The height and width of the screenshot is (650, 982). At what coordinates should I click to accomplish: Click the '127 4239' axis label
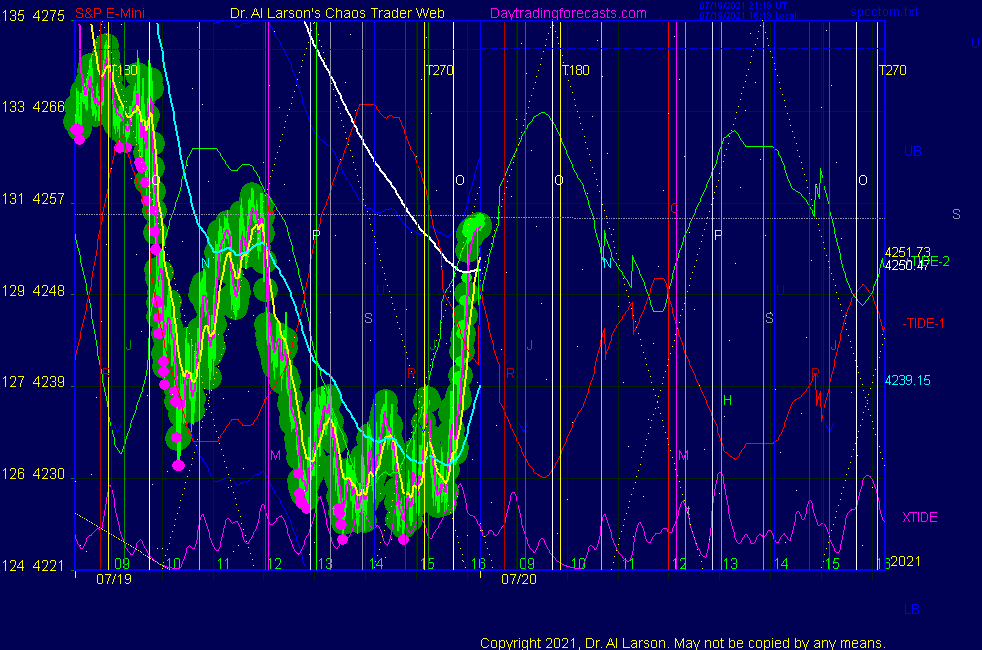point(33,382)
